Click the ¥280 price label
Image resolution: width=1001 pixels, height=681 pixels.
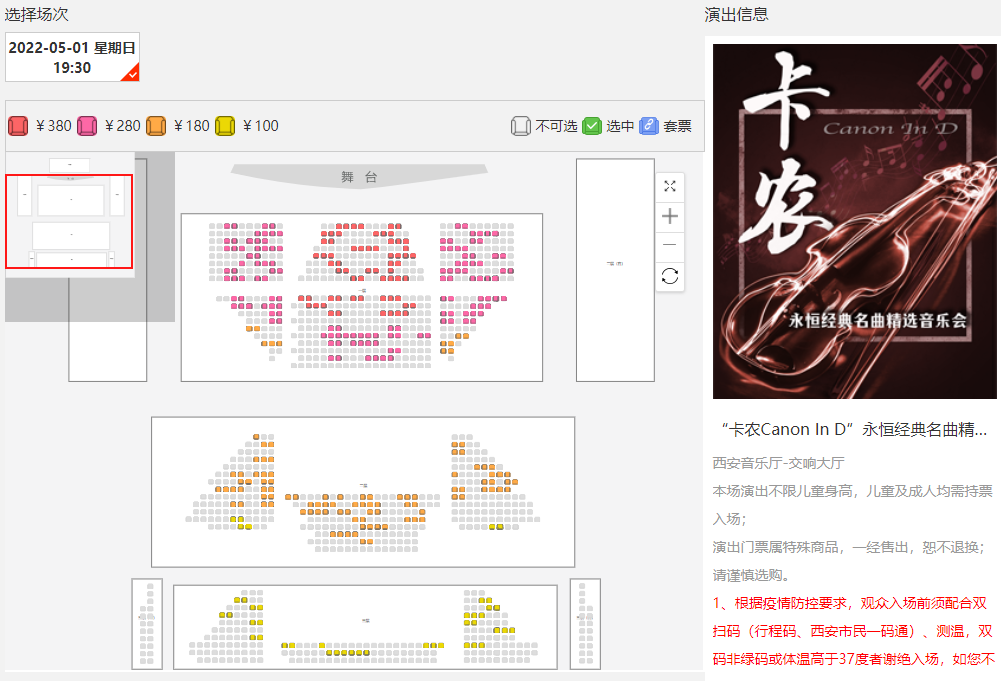[123, 126]
